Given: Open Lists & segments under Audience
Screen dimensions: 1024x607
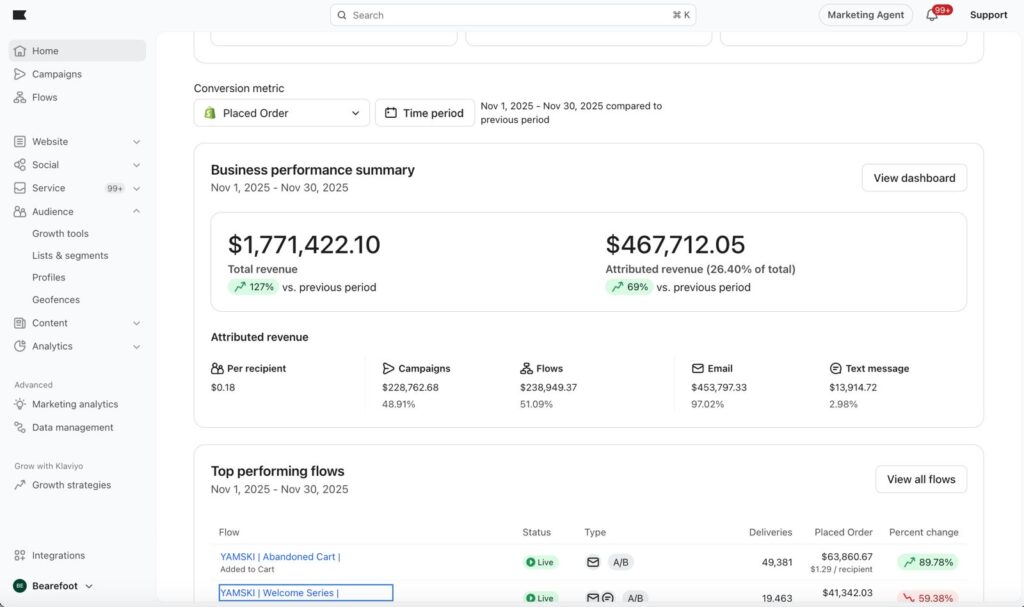Looking at the screenshot, I should [70, 256].
